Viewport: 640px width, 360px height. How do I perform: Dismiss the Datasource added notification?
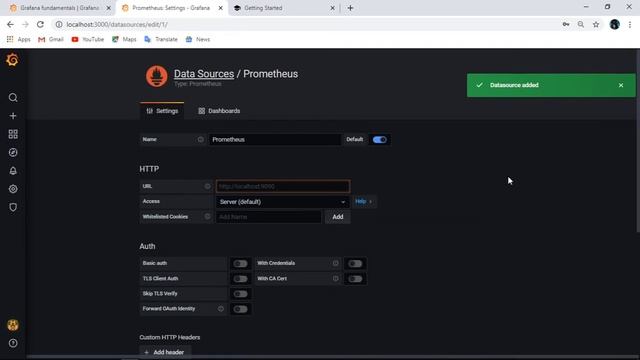click(621, 85)
